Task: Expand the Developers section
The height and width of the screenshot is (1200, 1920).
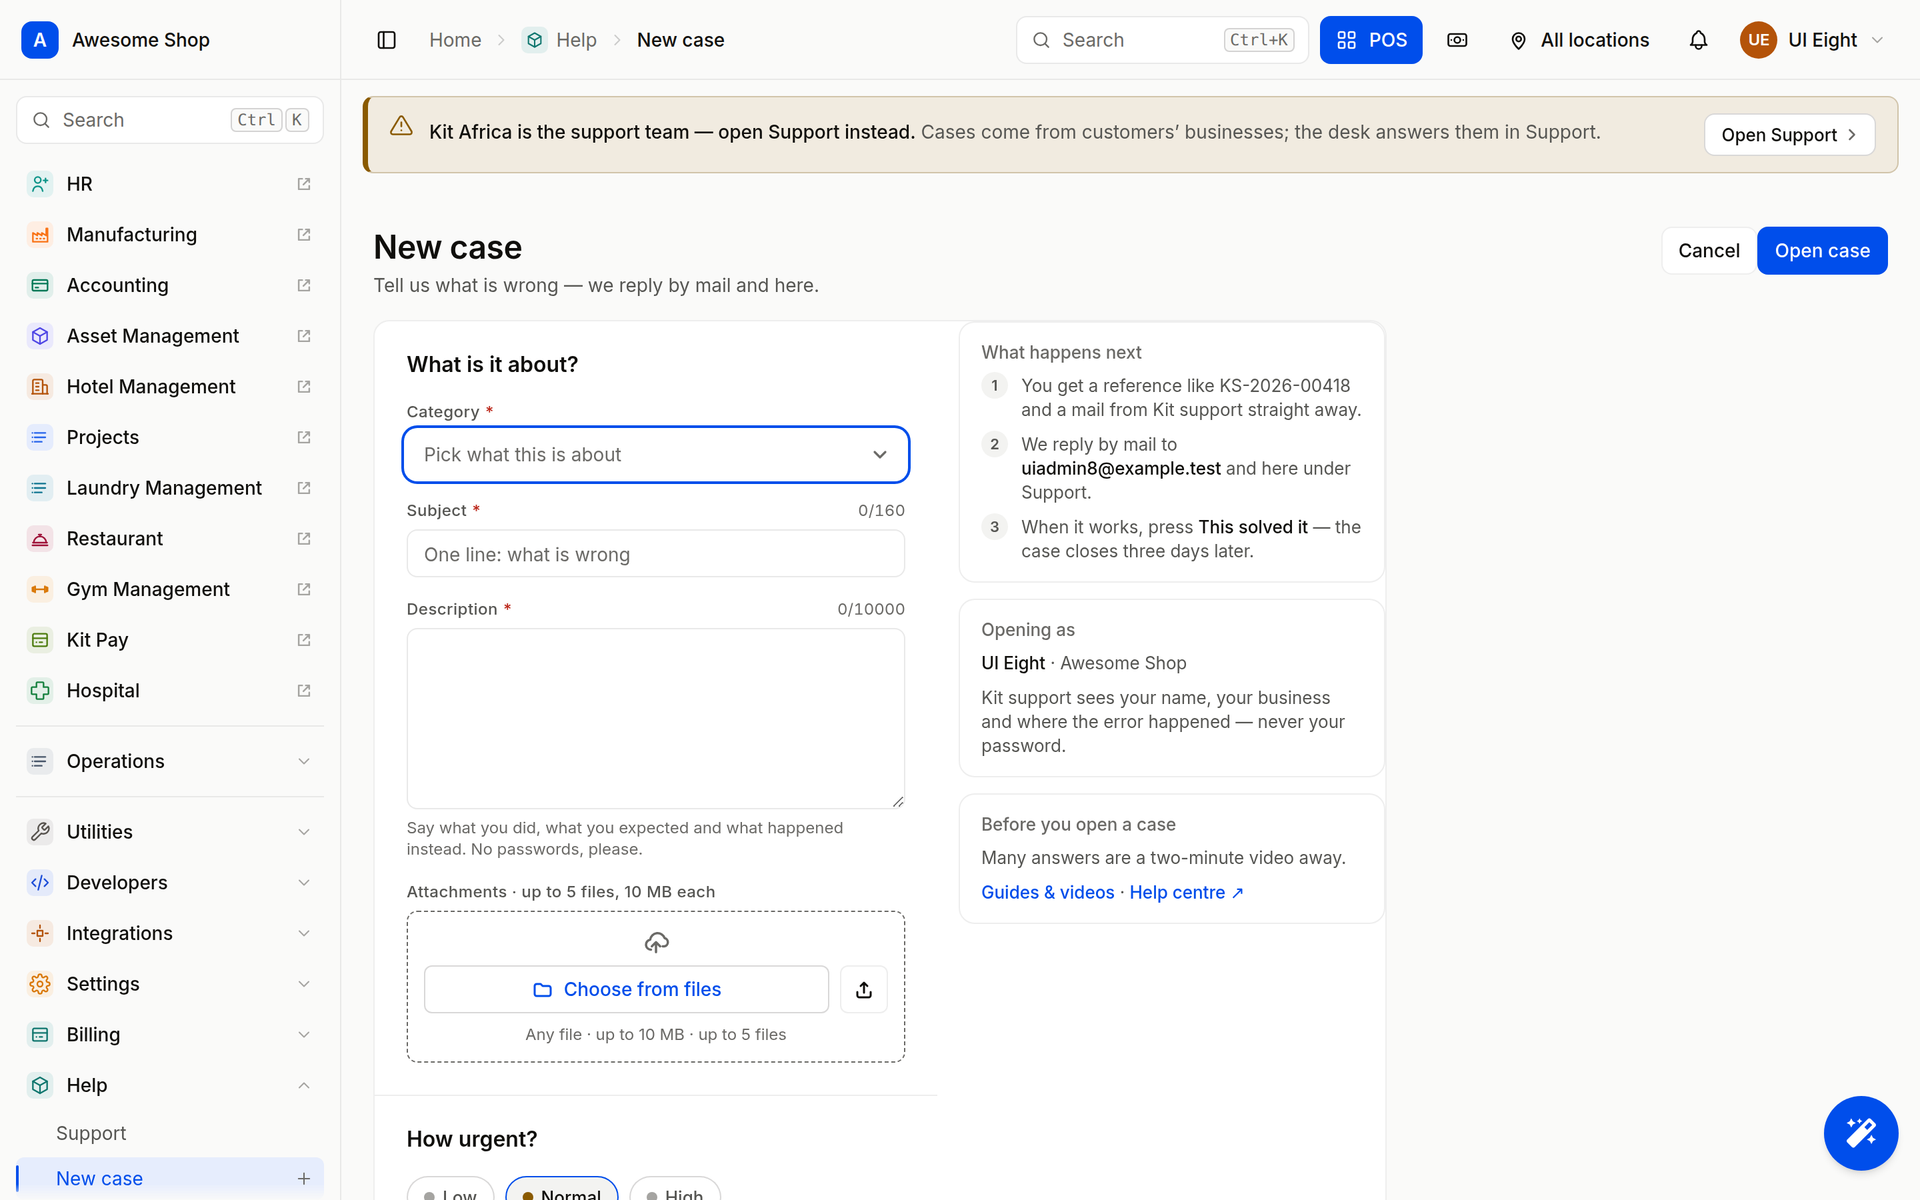Action: pos(170,883)
